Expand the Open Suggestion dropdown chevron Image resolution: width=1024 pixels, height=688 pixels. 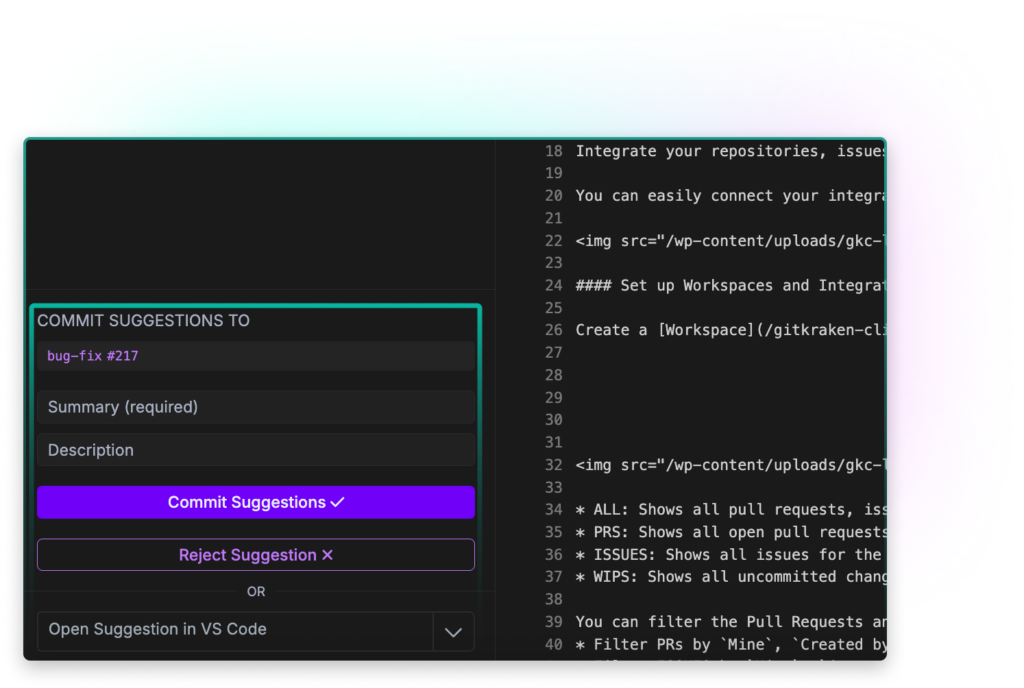click(453, 631)
